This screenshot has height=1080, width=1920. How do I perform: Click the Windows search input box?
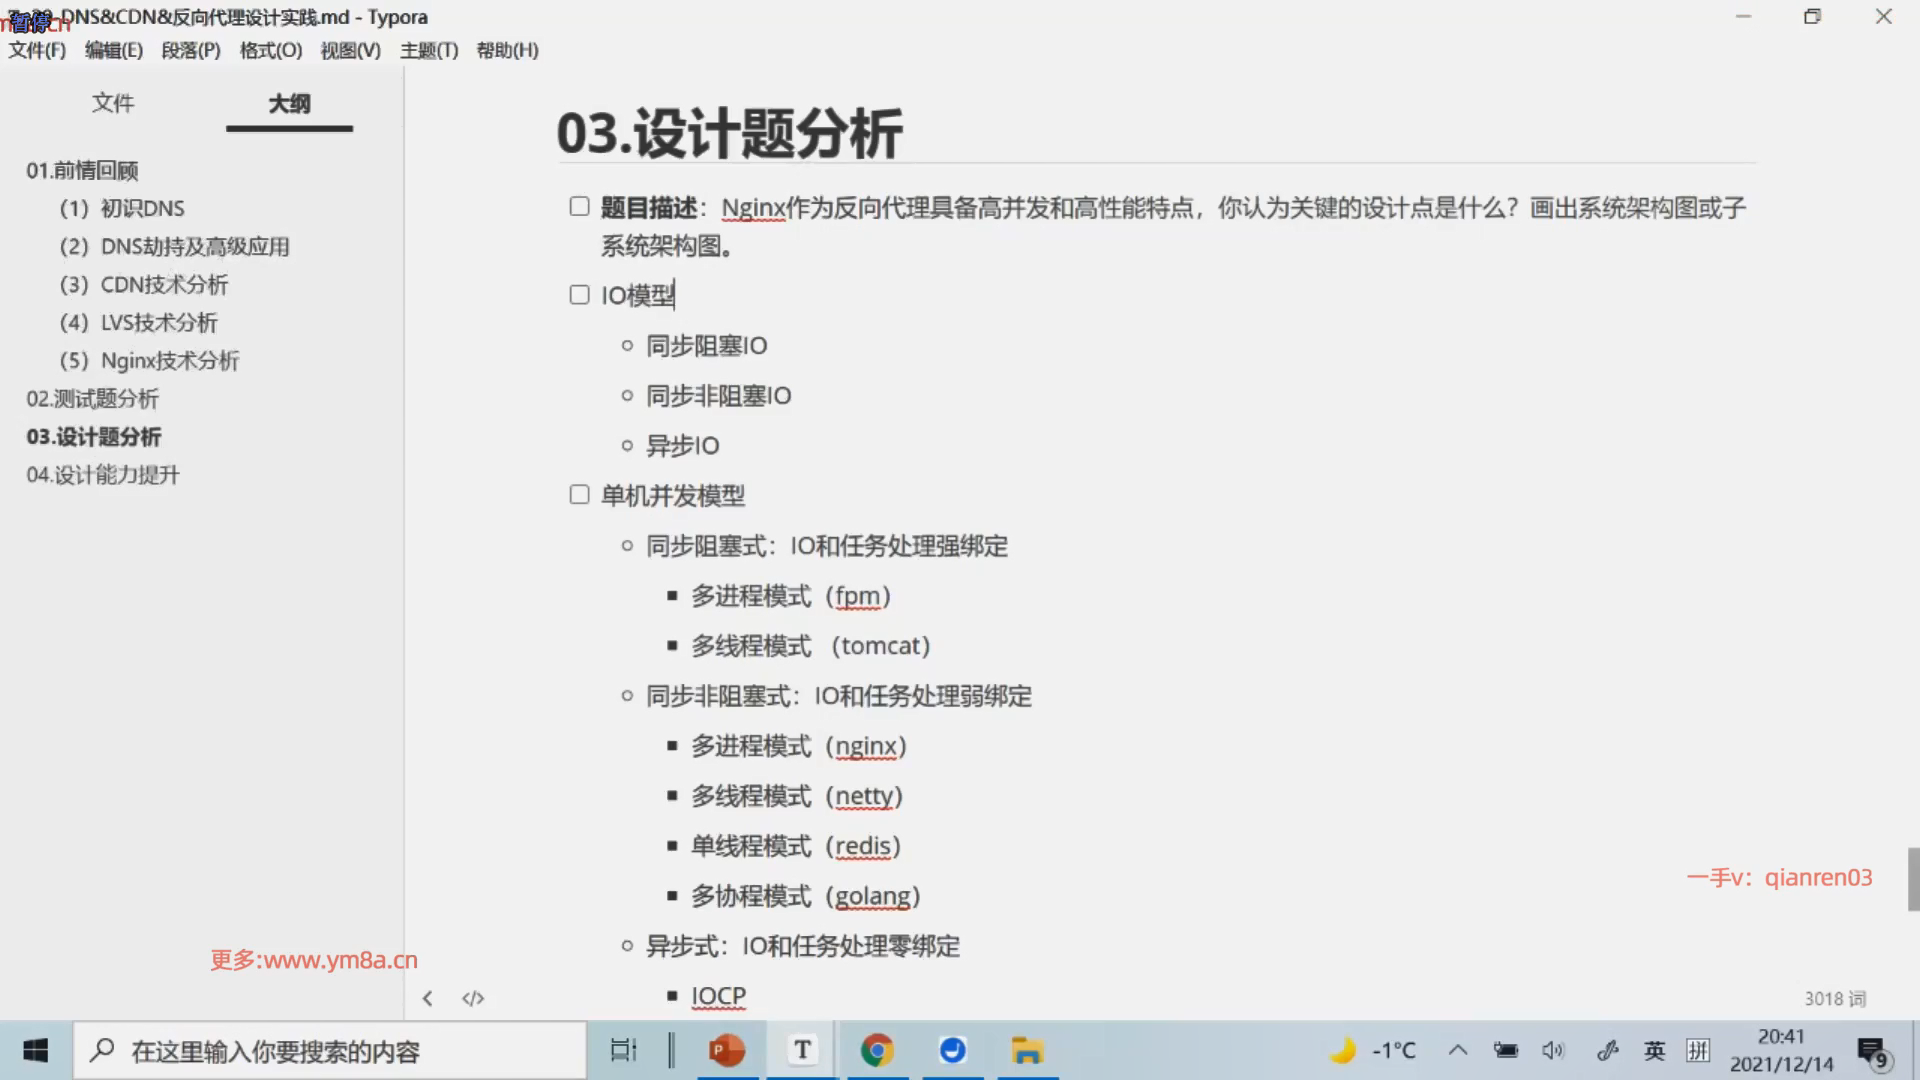tap(330, 1050)
